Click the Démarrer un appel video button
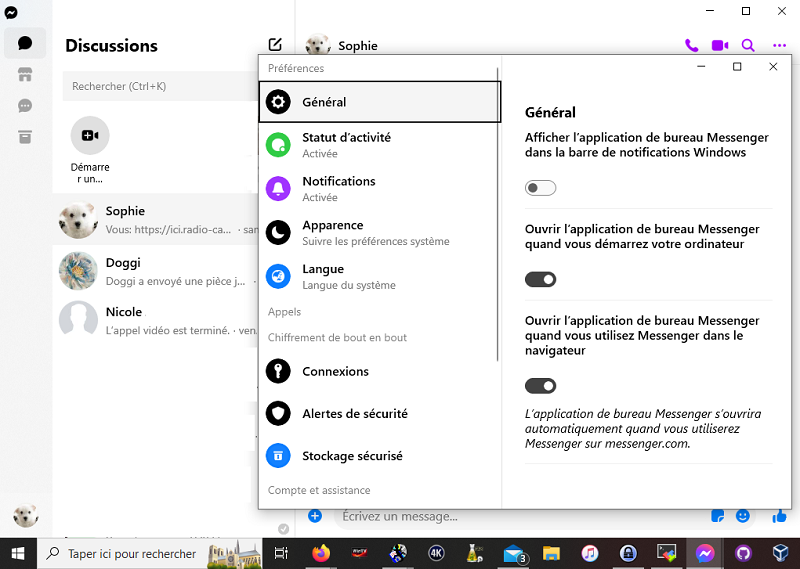The image size is (800, 569). tap(90, 135)
